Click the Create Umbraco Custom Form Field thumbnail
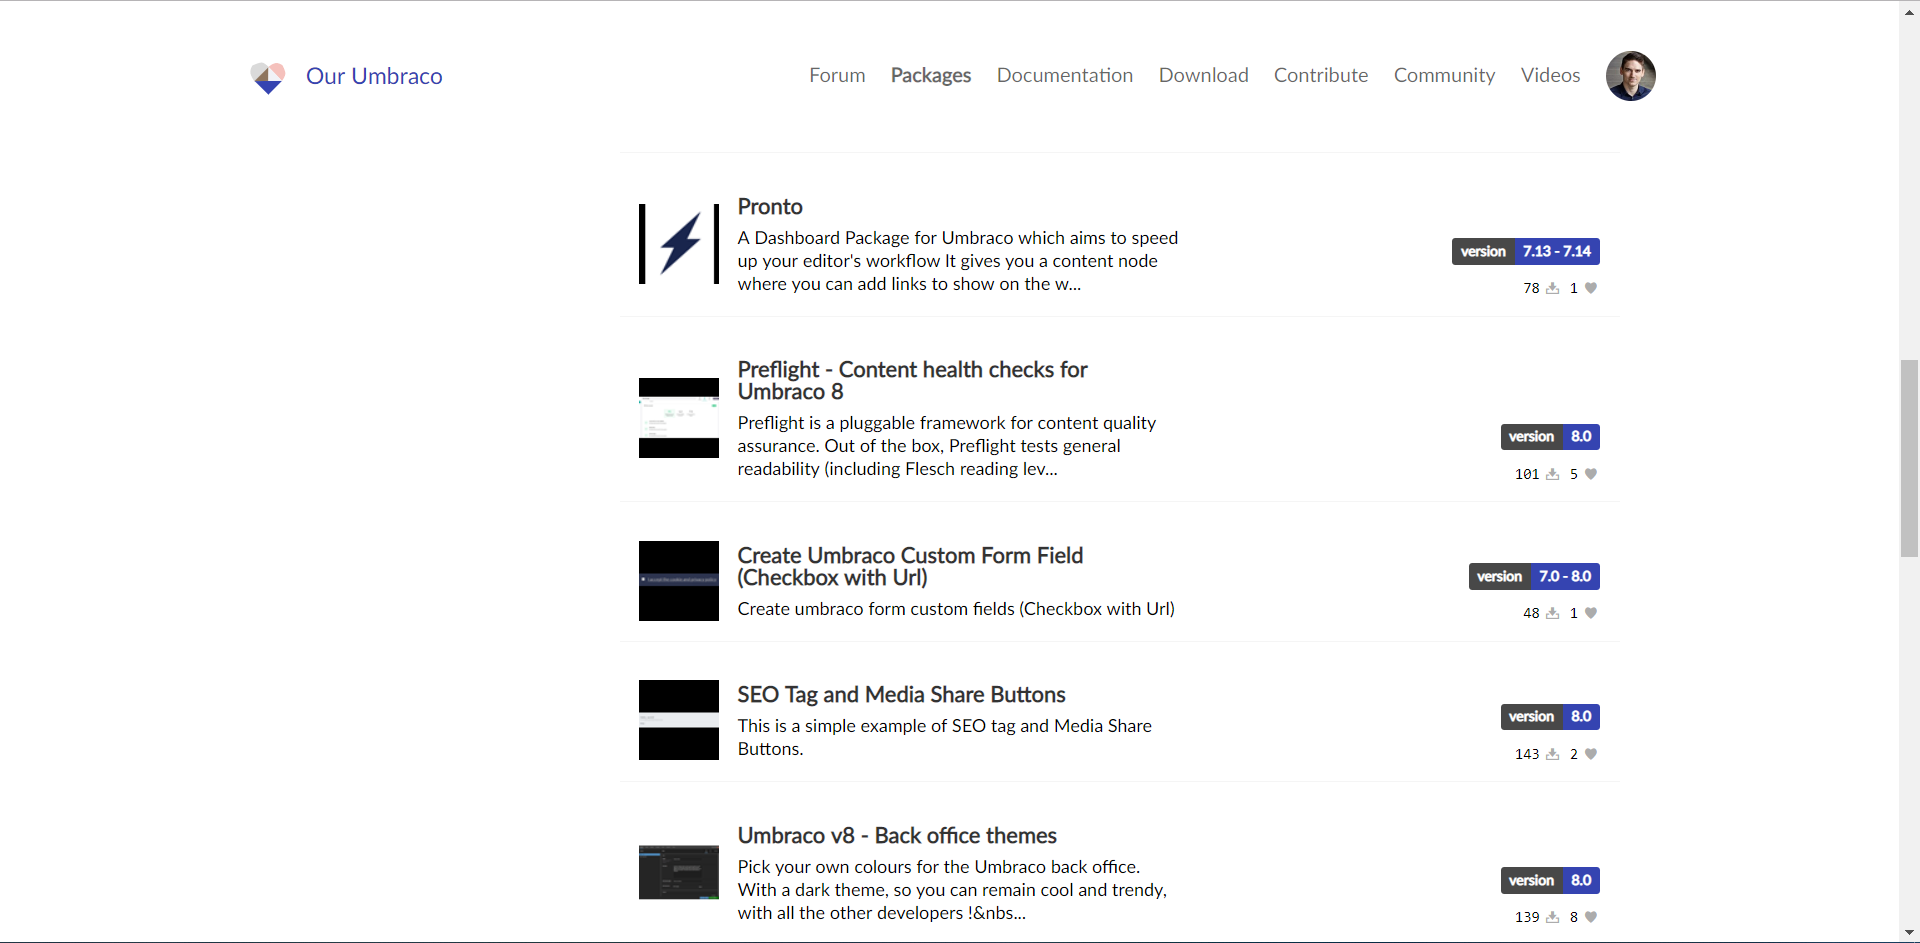Viewport: 1920px width, 943px height. (678, 580)
